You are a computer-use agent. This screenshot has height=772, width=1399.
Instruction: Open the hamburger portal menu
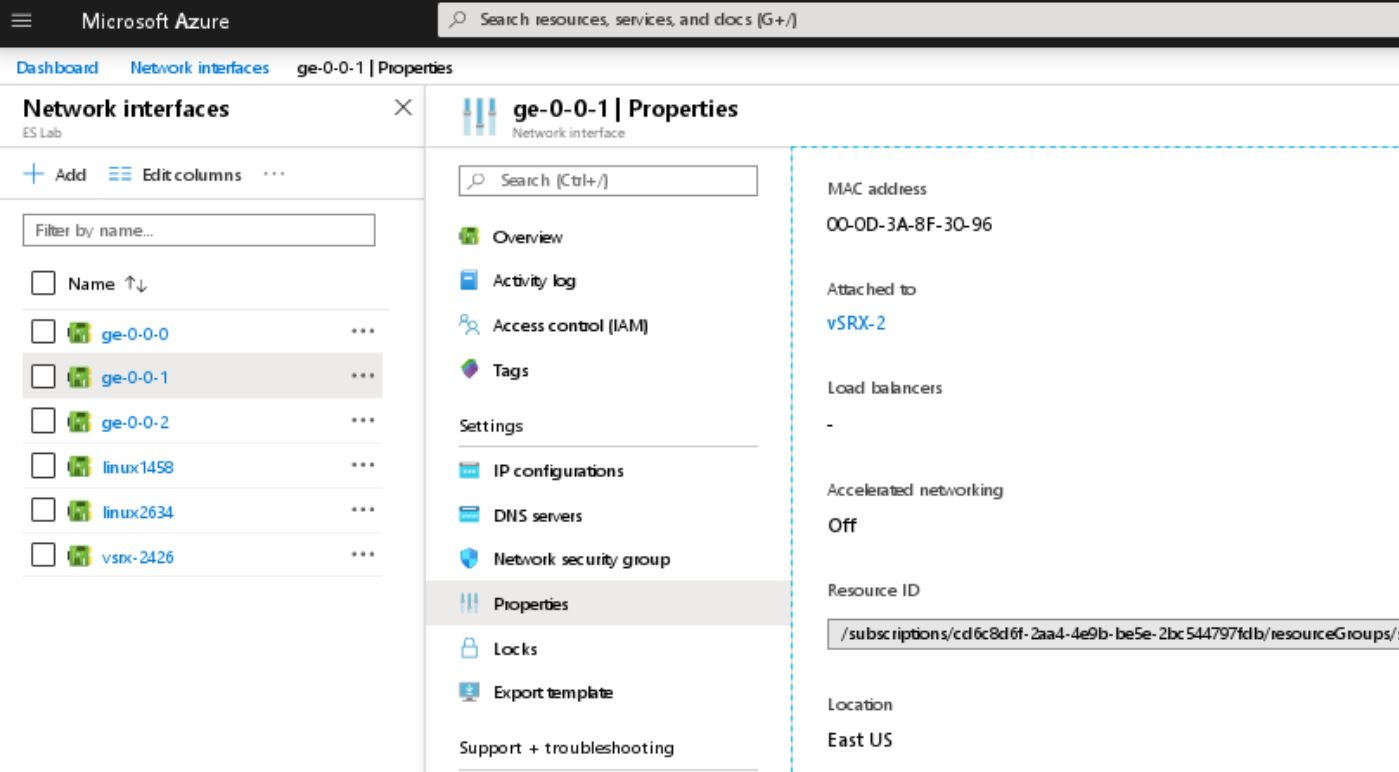(21, 21)
